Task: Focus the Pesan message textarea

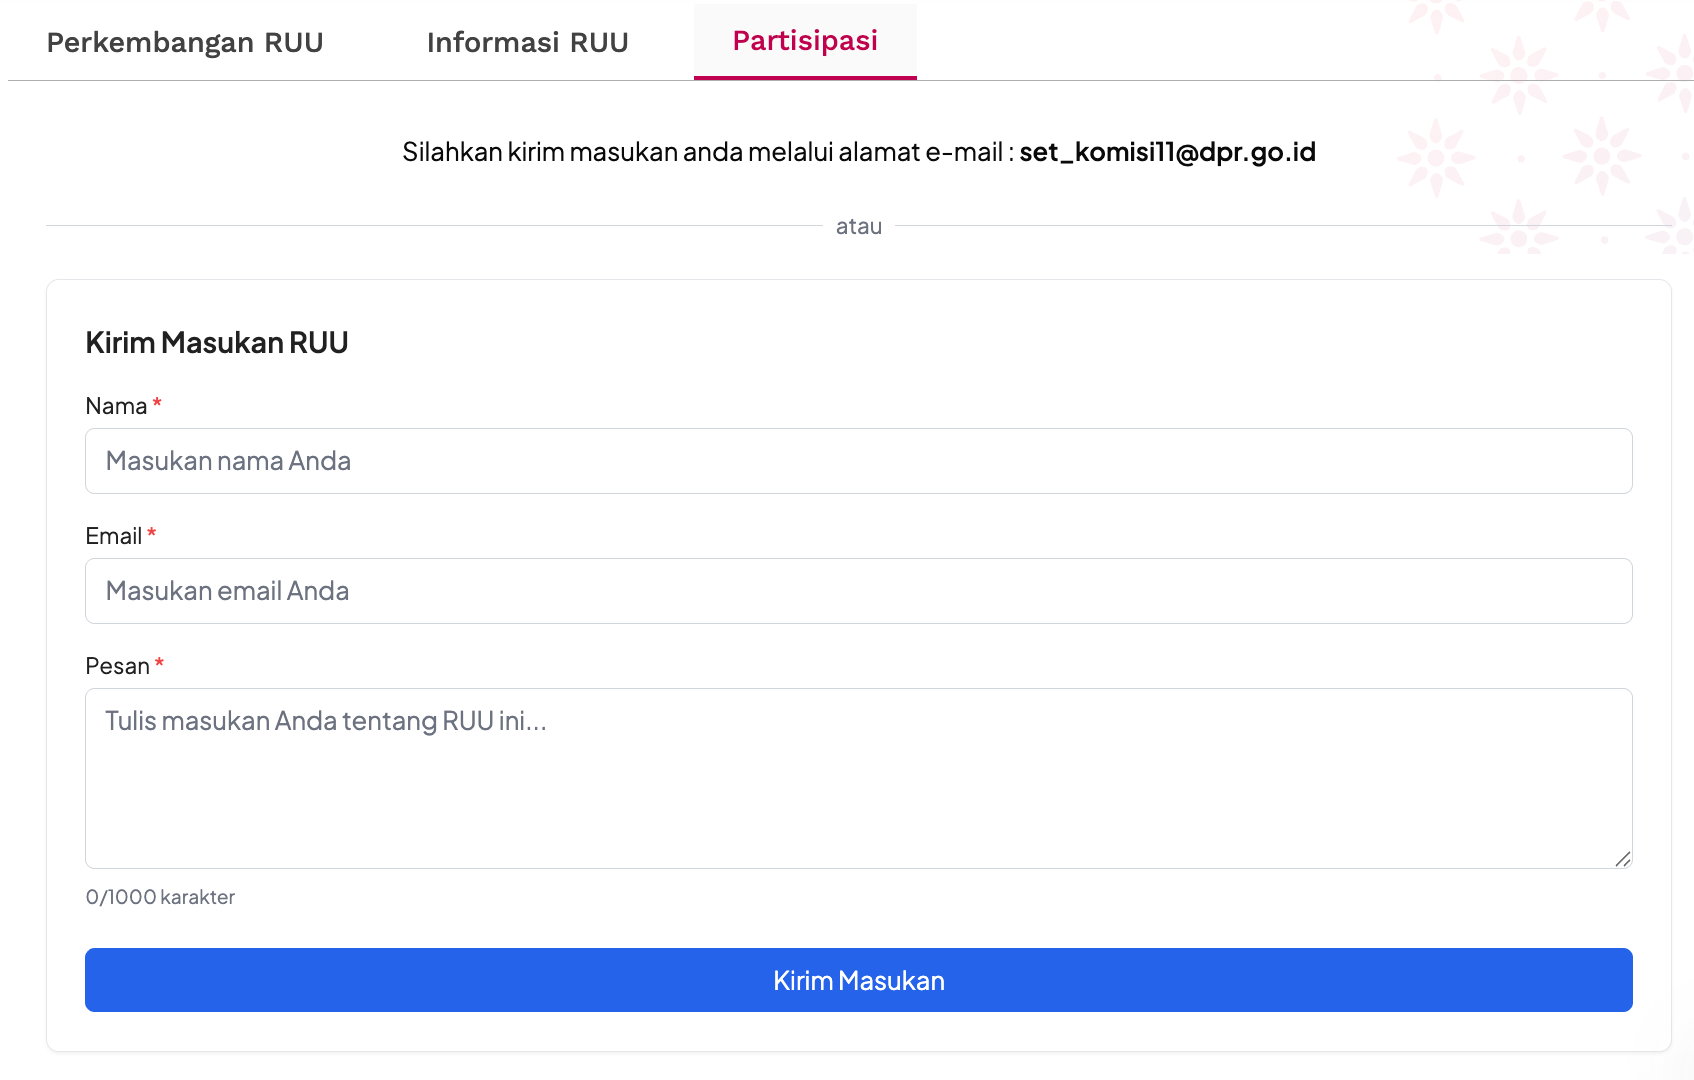Action: click(x=858, y=778)
